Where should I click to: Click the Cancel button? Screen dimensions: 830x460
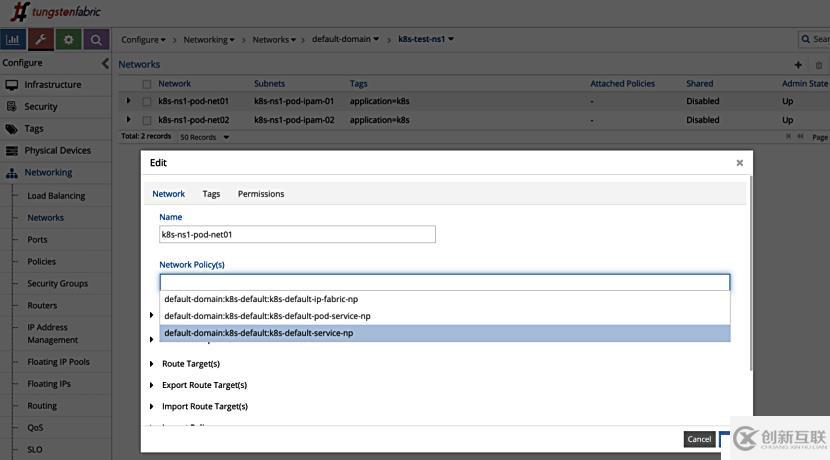(699, 439)
